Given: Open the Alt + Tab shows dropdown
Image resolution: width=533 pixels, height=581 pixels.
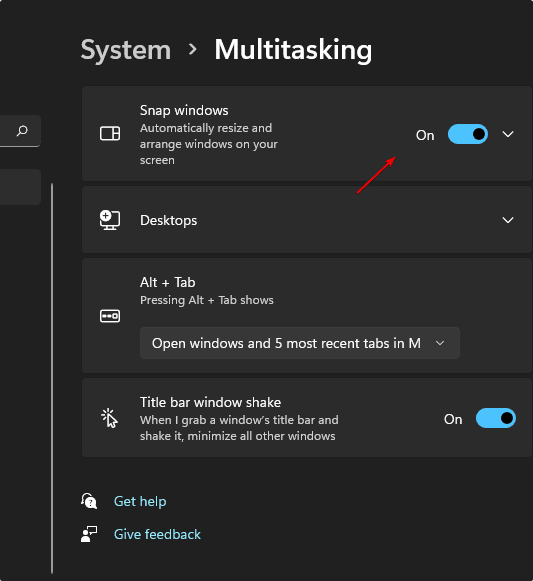Looking at the screenshot, I should coord(300,343).
